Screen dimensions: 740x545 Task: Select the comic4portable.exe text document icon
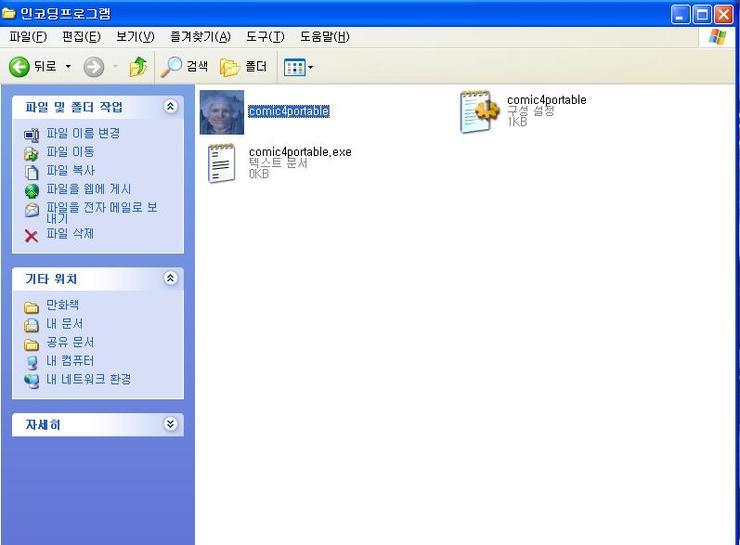click(x=221, y=163)
